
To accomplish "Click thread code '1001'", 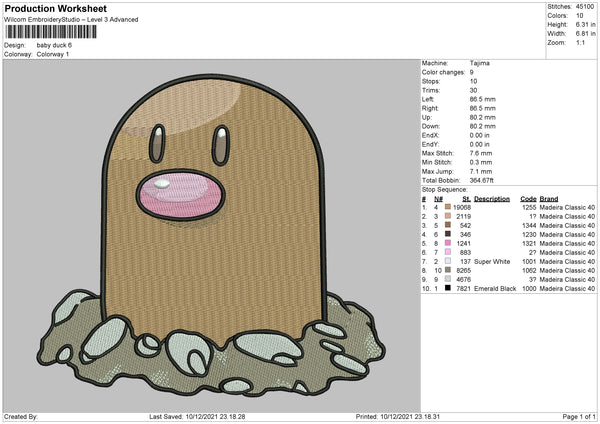I will (x=529, y=262).
